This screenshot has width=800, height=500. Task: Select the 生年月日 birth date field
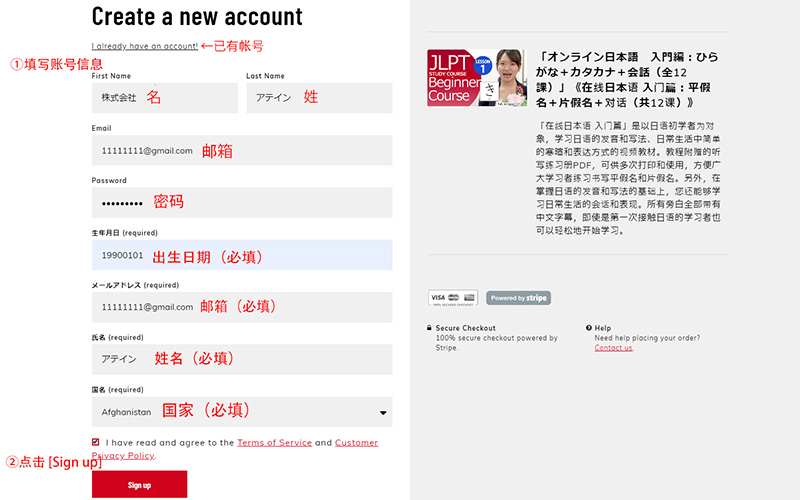(241, 255)
